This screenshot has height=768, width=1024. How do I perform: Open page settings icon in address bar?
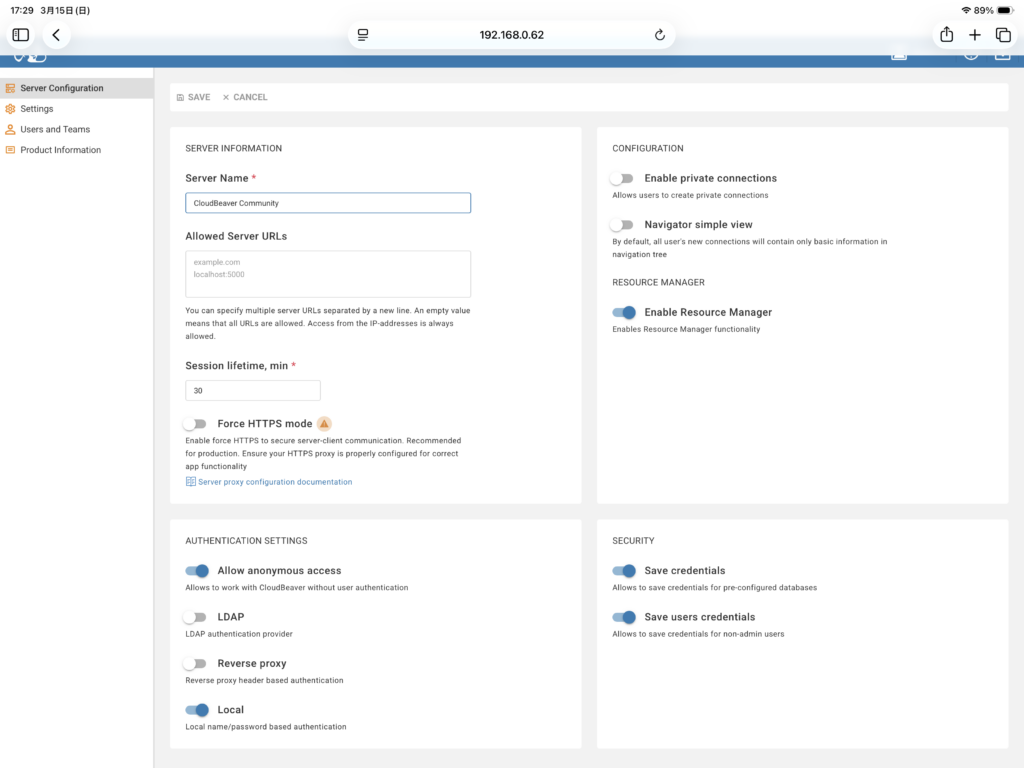(x=363, y=35)
